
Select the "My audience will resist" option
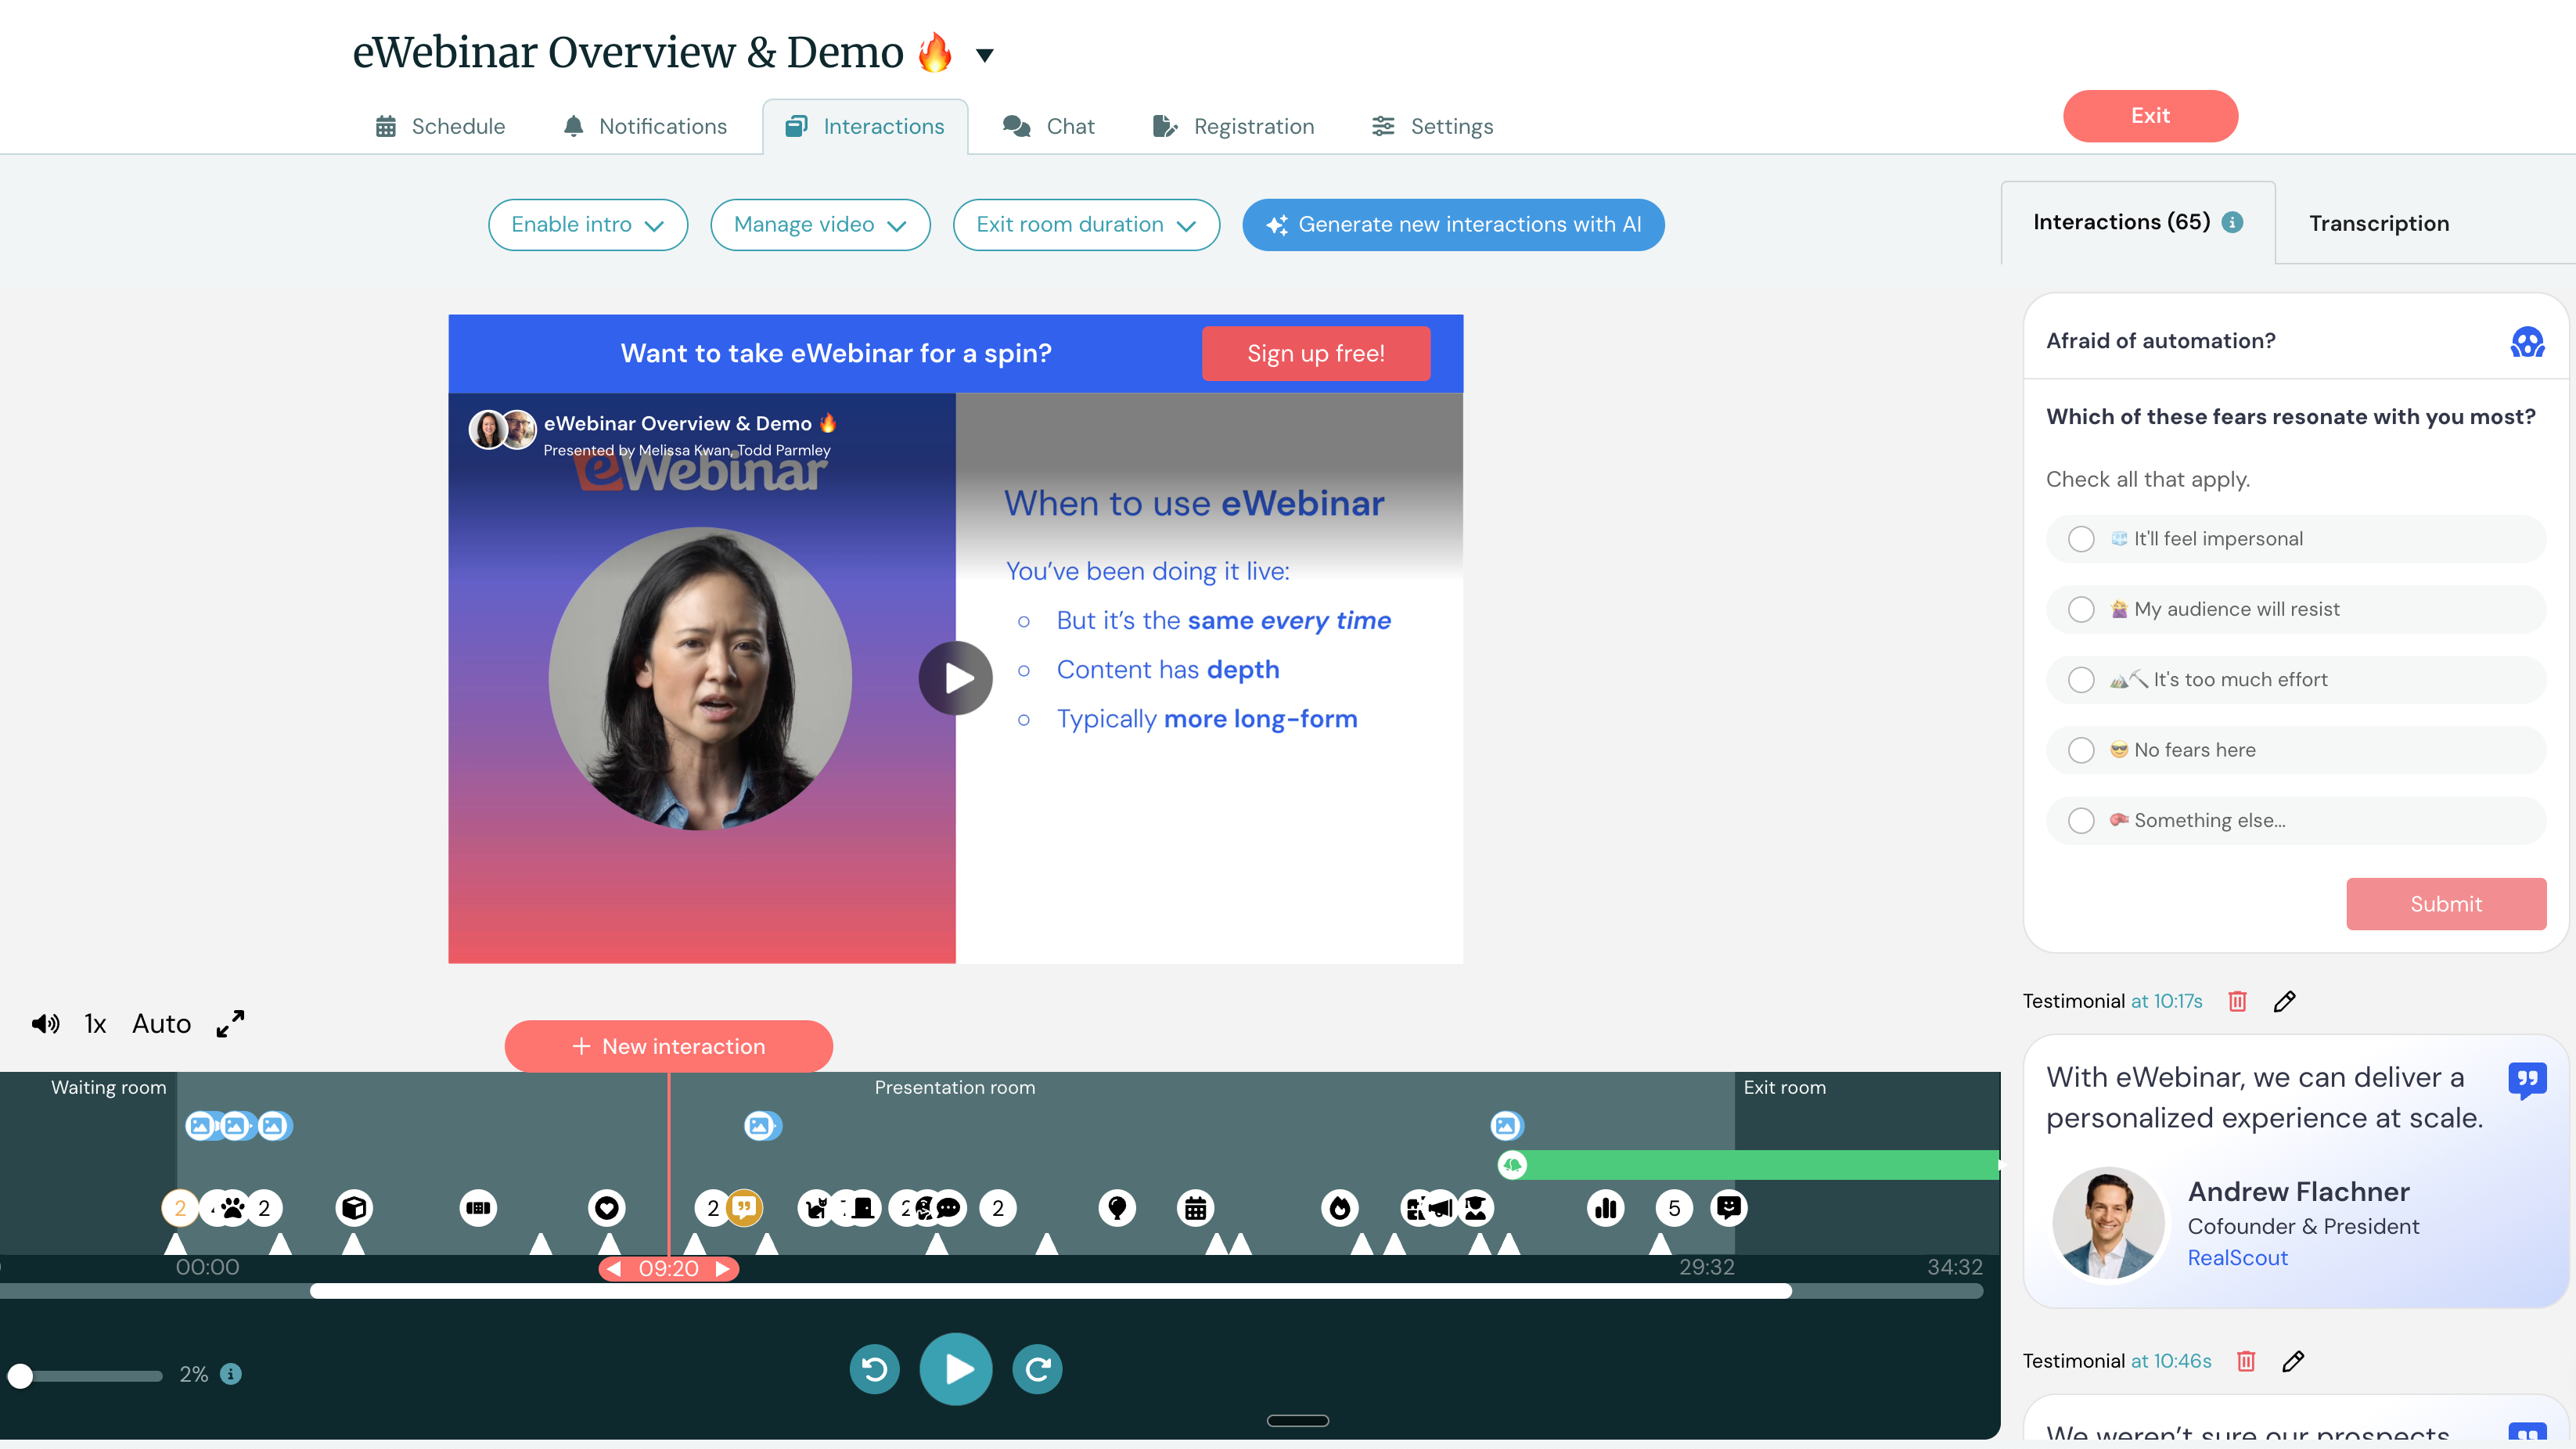[2296, 609]
